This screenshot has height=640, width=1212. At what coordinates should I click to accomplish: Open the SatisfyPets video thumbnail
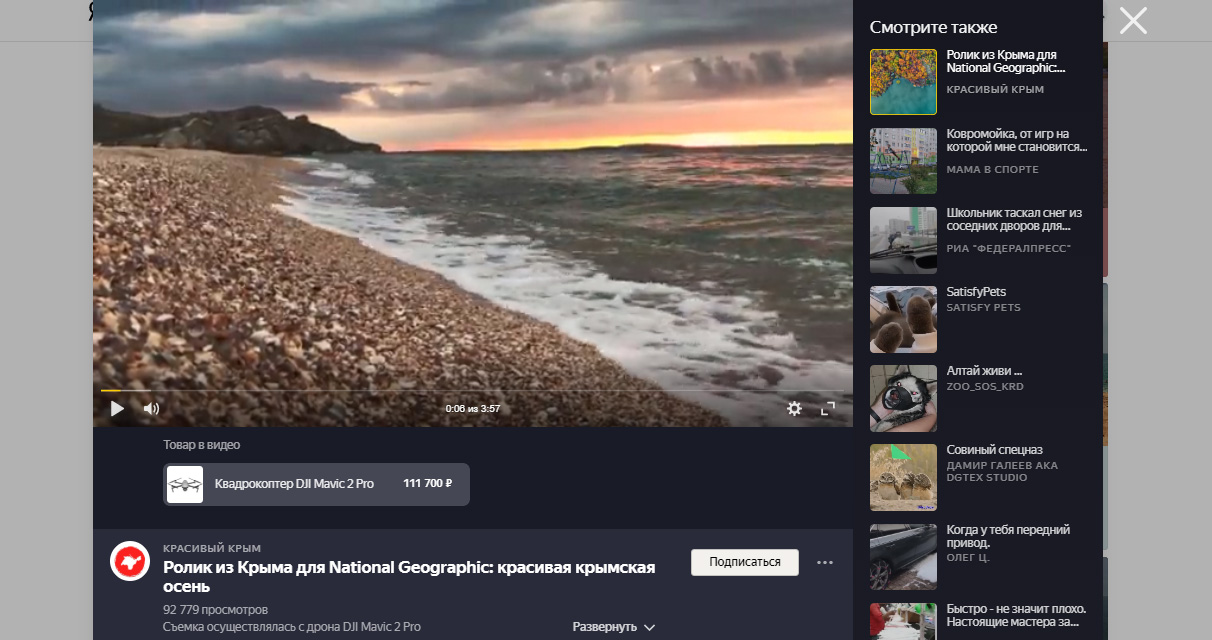903,319
